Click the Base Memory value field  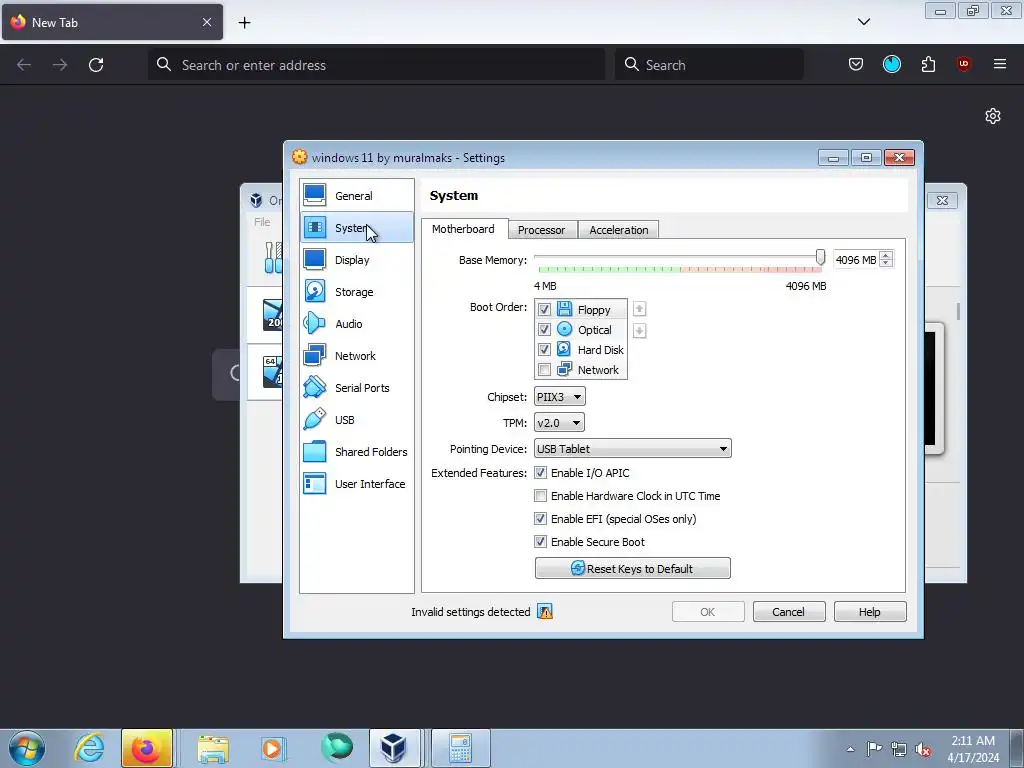coord(856,260)
